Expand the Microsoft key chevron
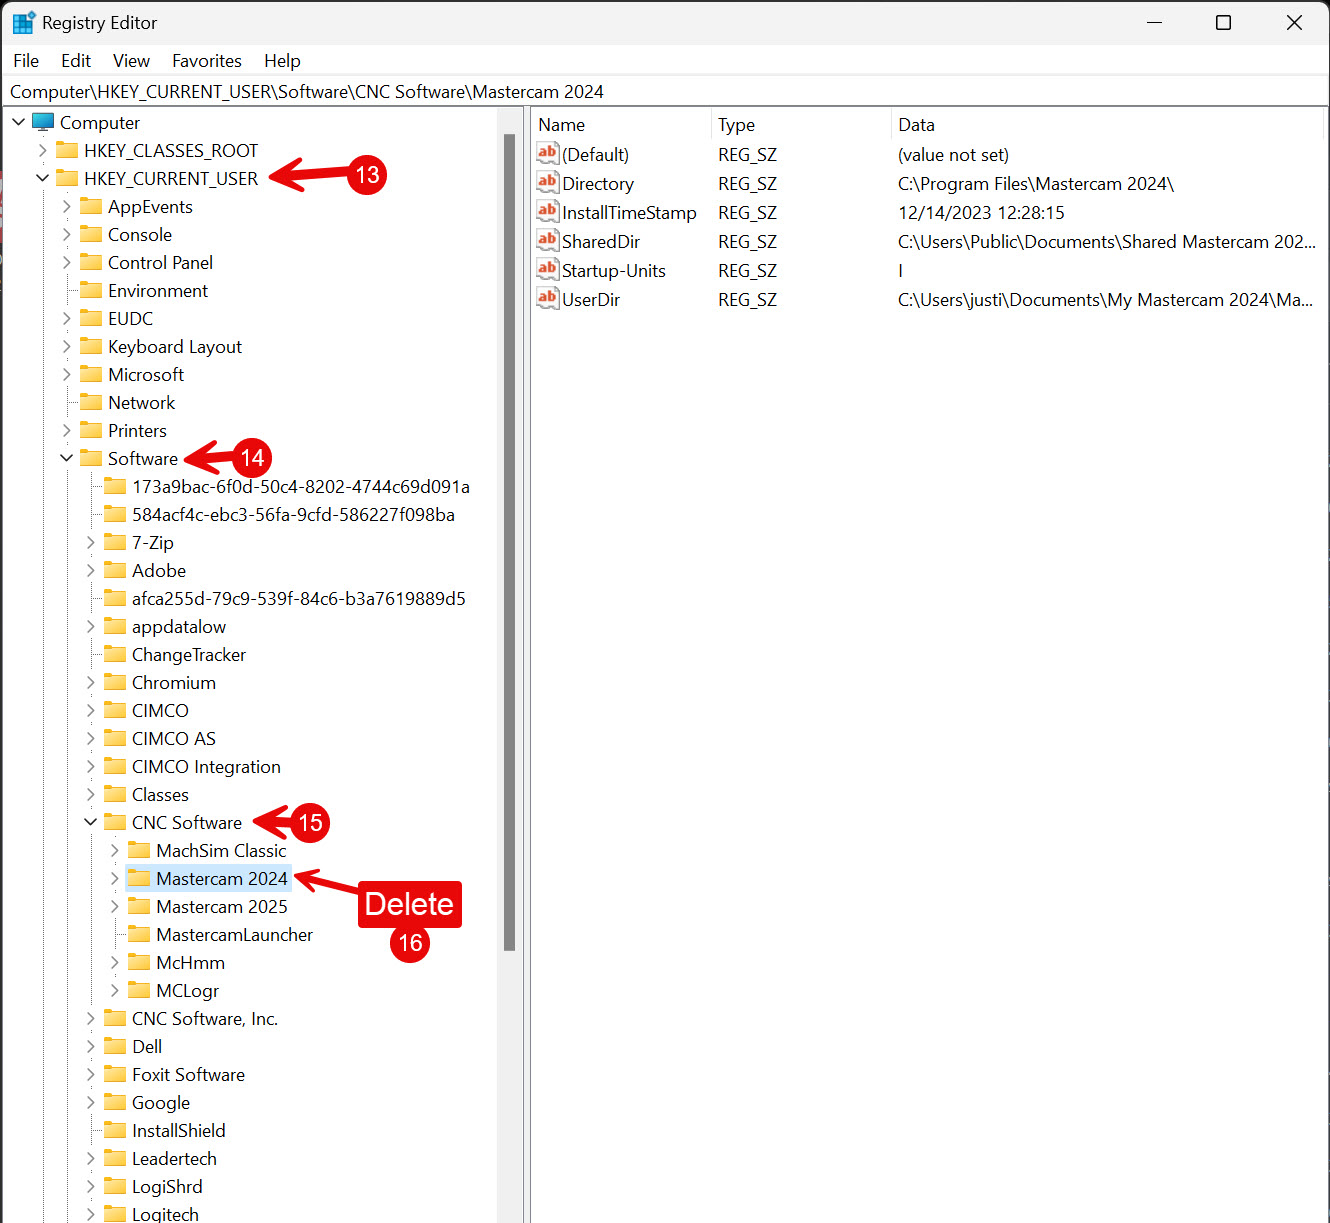 (x=66, y=374)
